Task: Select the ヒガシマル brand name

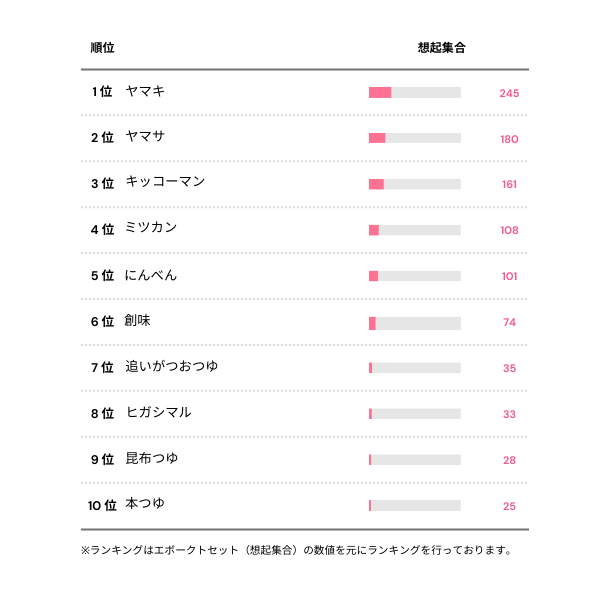Action: pyautogui.click(x=158, y=413)
